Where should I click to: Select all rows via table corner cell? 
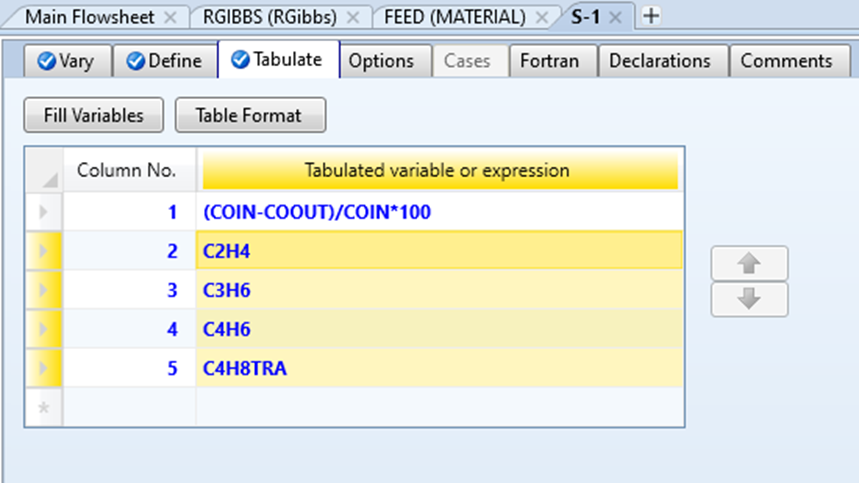coord(44,170)
